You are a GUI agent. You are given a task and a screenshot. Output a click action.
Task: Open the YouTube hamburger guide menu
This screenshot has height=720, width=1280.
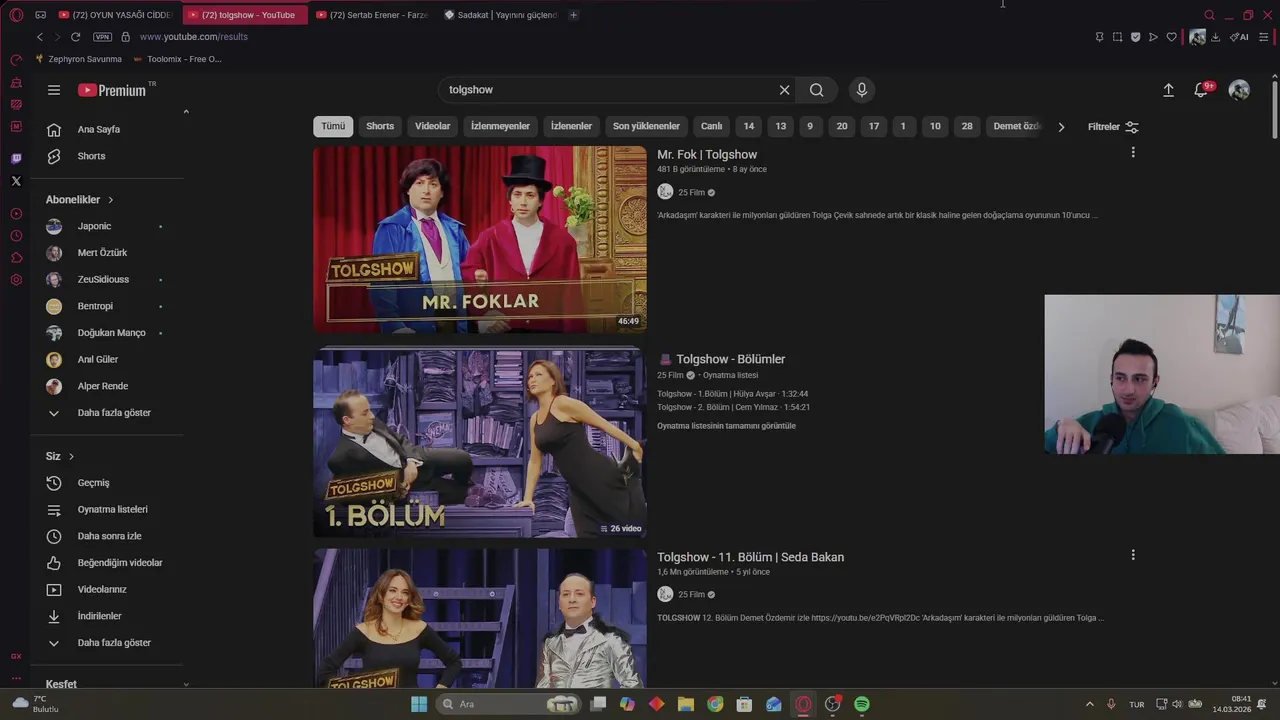coord(54,90)
